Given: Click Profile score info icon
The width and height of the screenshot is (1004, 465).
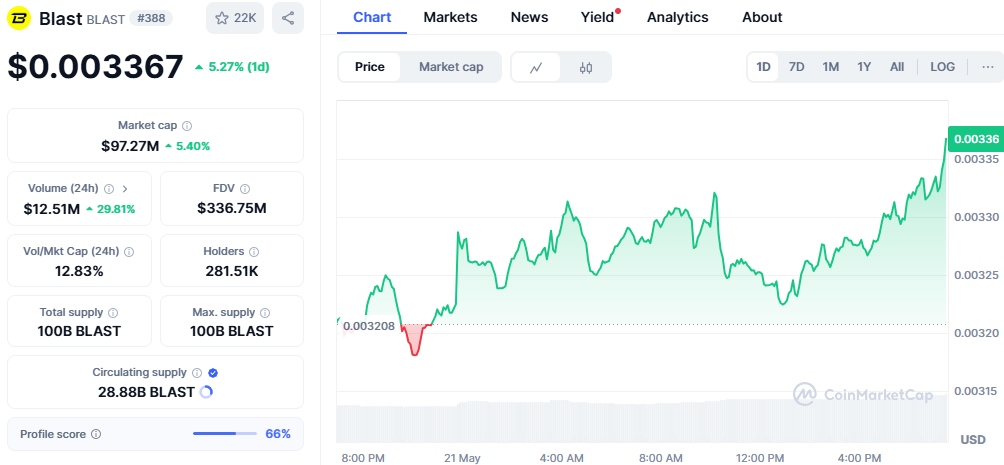Looking at the screenshot, I should tap(95, 434).
